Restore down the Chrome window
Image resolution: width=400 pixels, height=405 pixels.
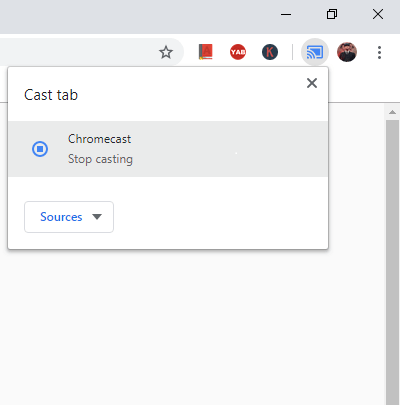coord(332,14)
